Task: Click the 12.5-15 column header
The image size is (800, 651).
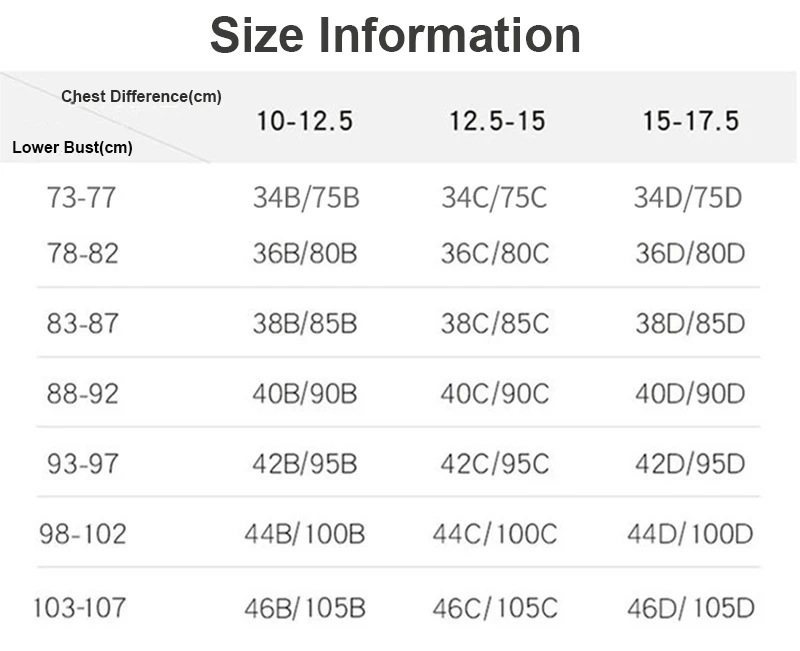Action: (497, 121)
